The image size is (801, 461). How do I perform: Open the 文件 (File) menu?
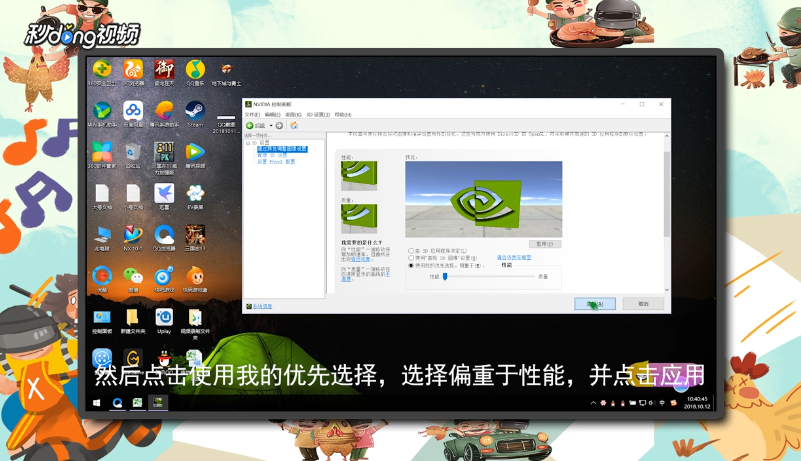pyautogui.click(x=252, y=114)
